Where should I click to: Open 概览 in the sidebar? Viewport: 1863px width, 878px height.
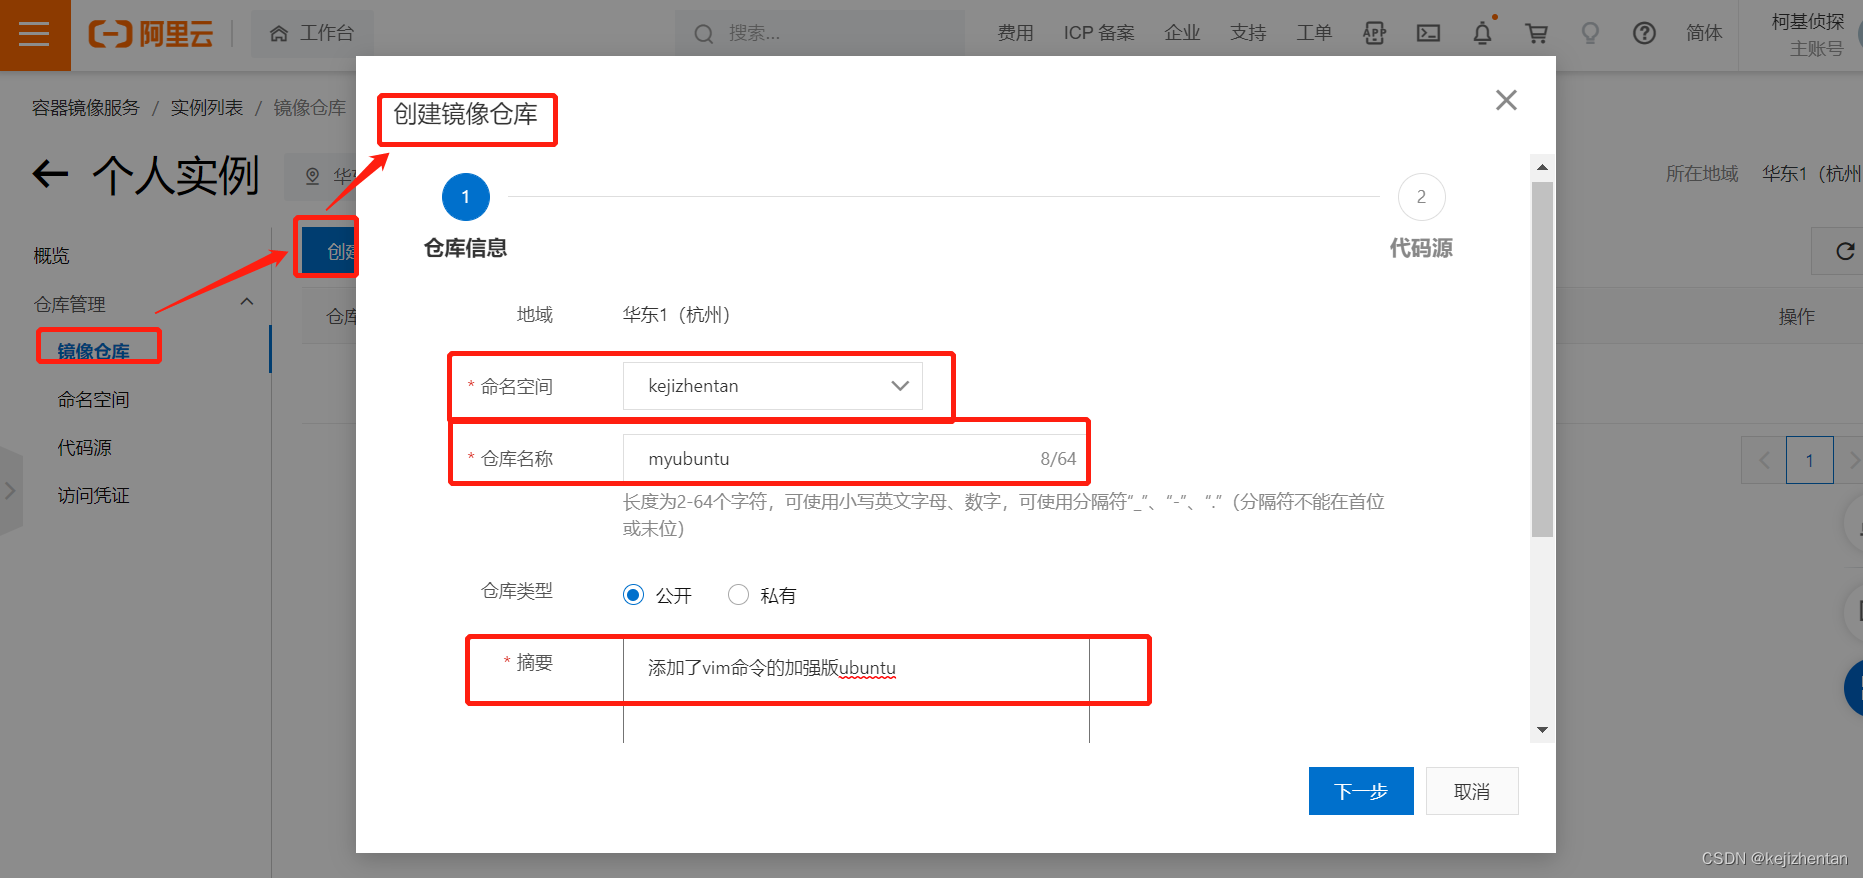52,256
